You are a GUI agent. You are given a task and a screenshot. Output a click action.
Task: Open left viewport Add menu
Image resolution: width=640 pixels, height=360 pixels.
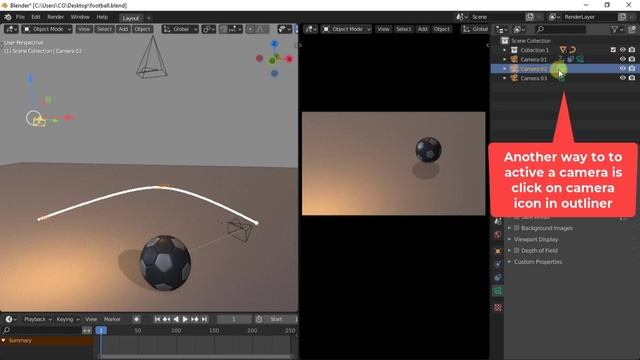coord(123,29)
